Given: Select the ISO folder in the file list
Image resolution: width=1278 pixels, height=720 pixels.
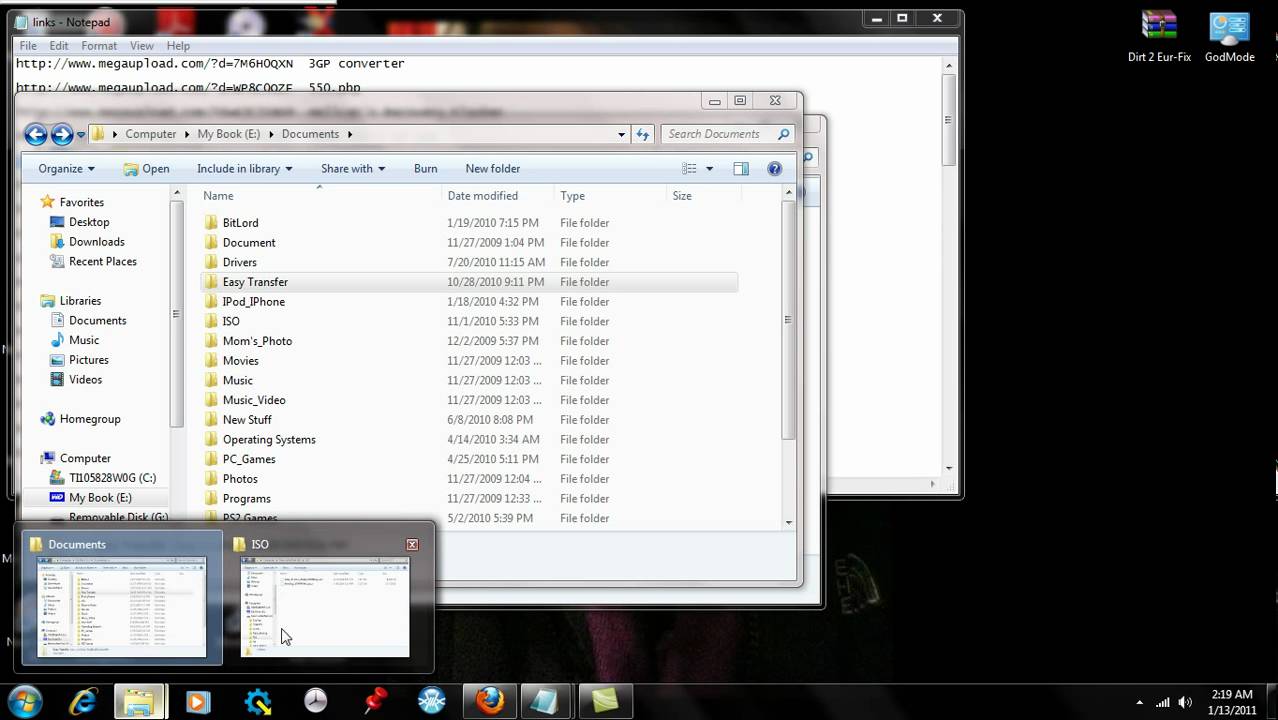Looking at the screenshot, I should coord(231,321).
